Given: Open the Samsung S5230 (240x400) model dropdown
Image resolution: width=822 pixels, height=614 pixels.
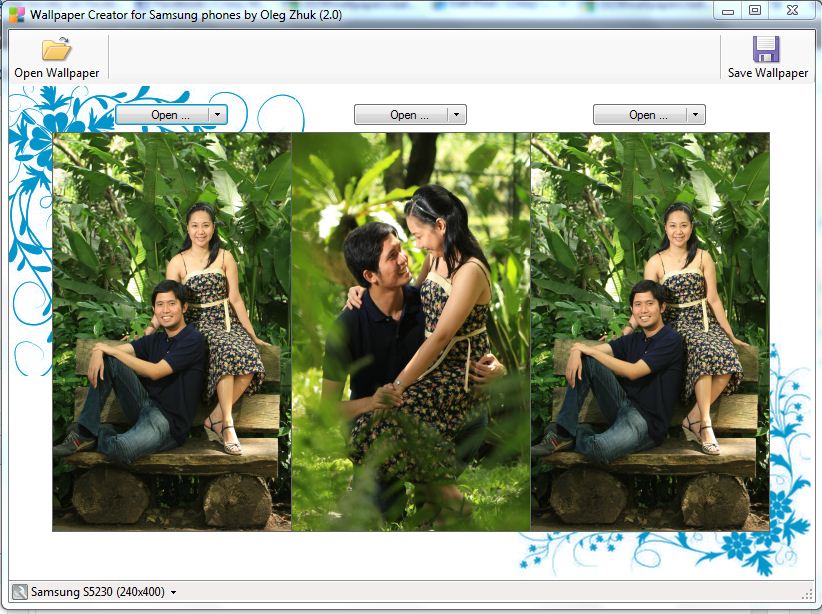Looking at the screenshot, I should click(103, 592).
